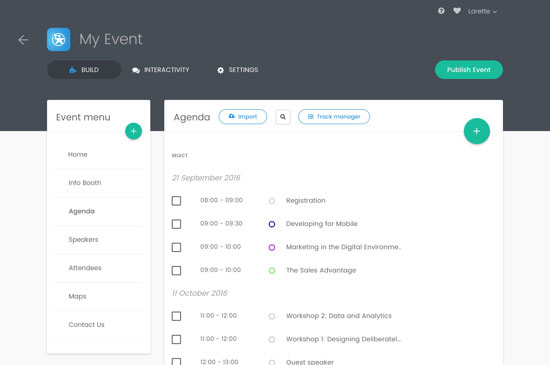
Task: Open the Track manager
Action: [x=334, y=117]
